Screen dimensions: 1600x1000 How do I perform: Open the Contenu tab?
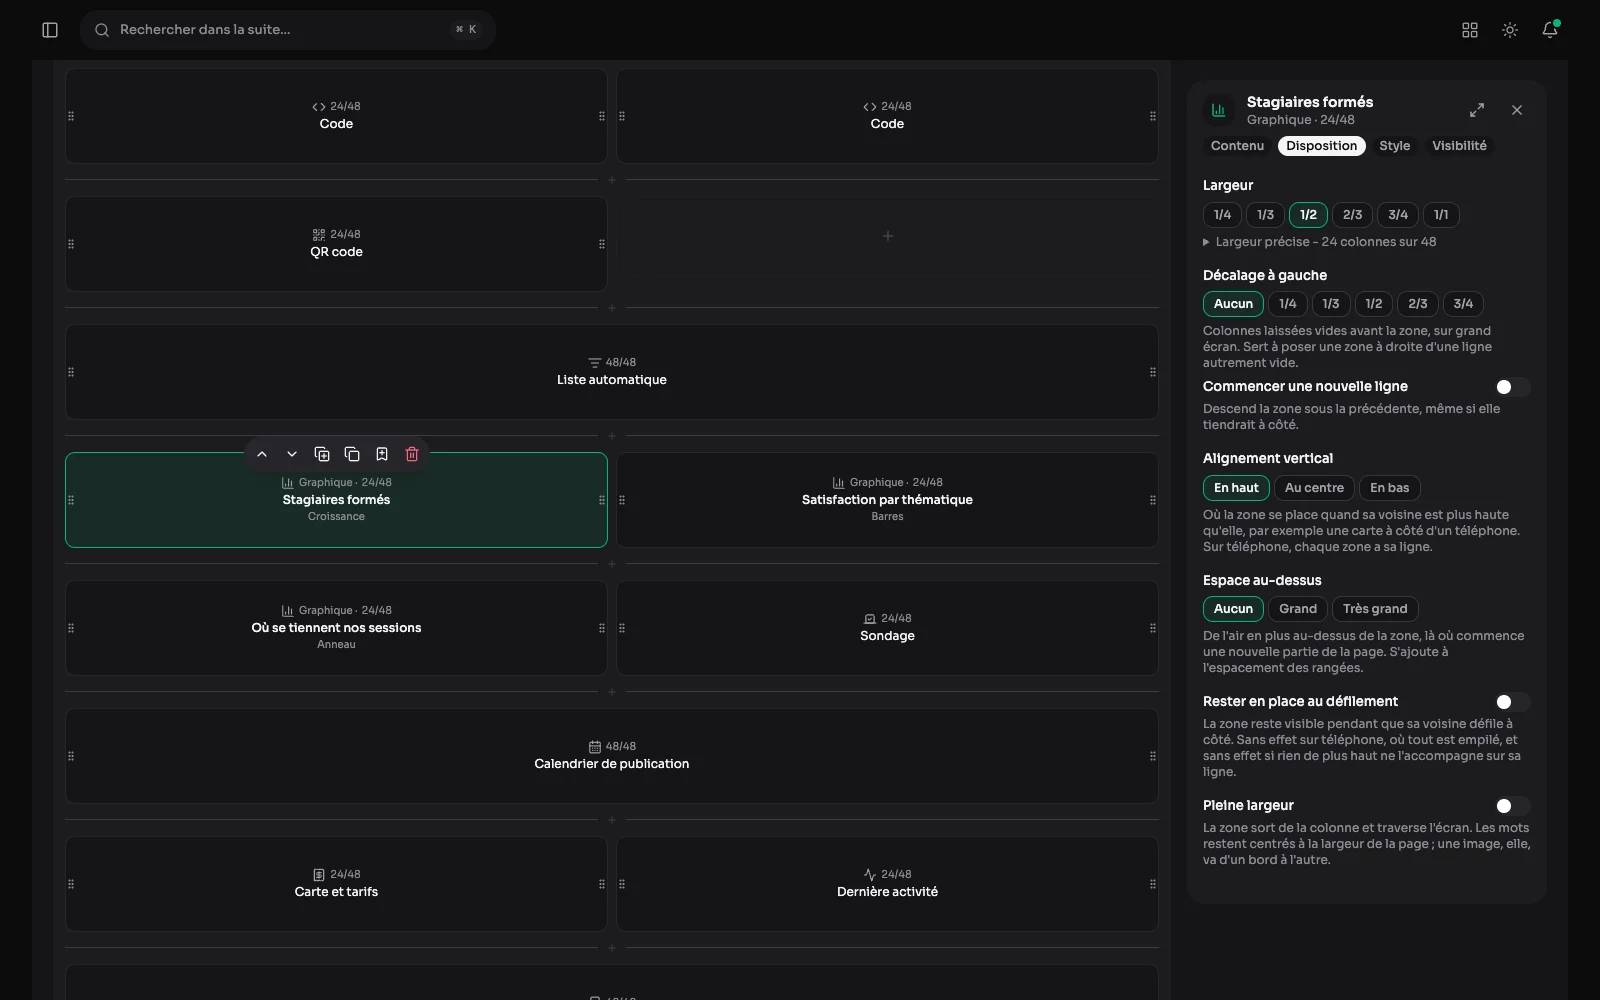[1237, 146]
